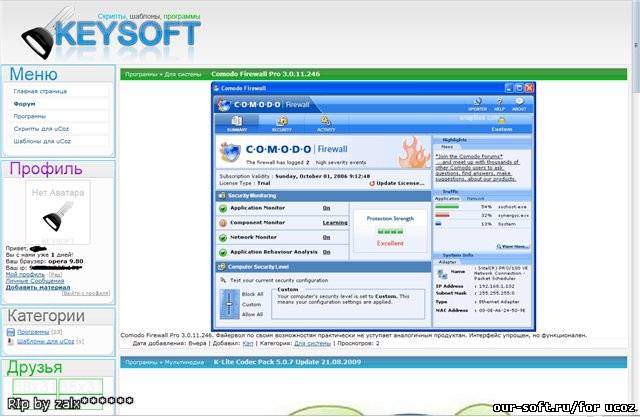Open the Summary tab icon in Comodo Firewall
Viewport: 640px width, 417px height.
coord(237,121)
